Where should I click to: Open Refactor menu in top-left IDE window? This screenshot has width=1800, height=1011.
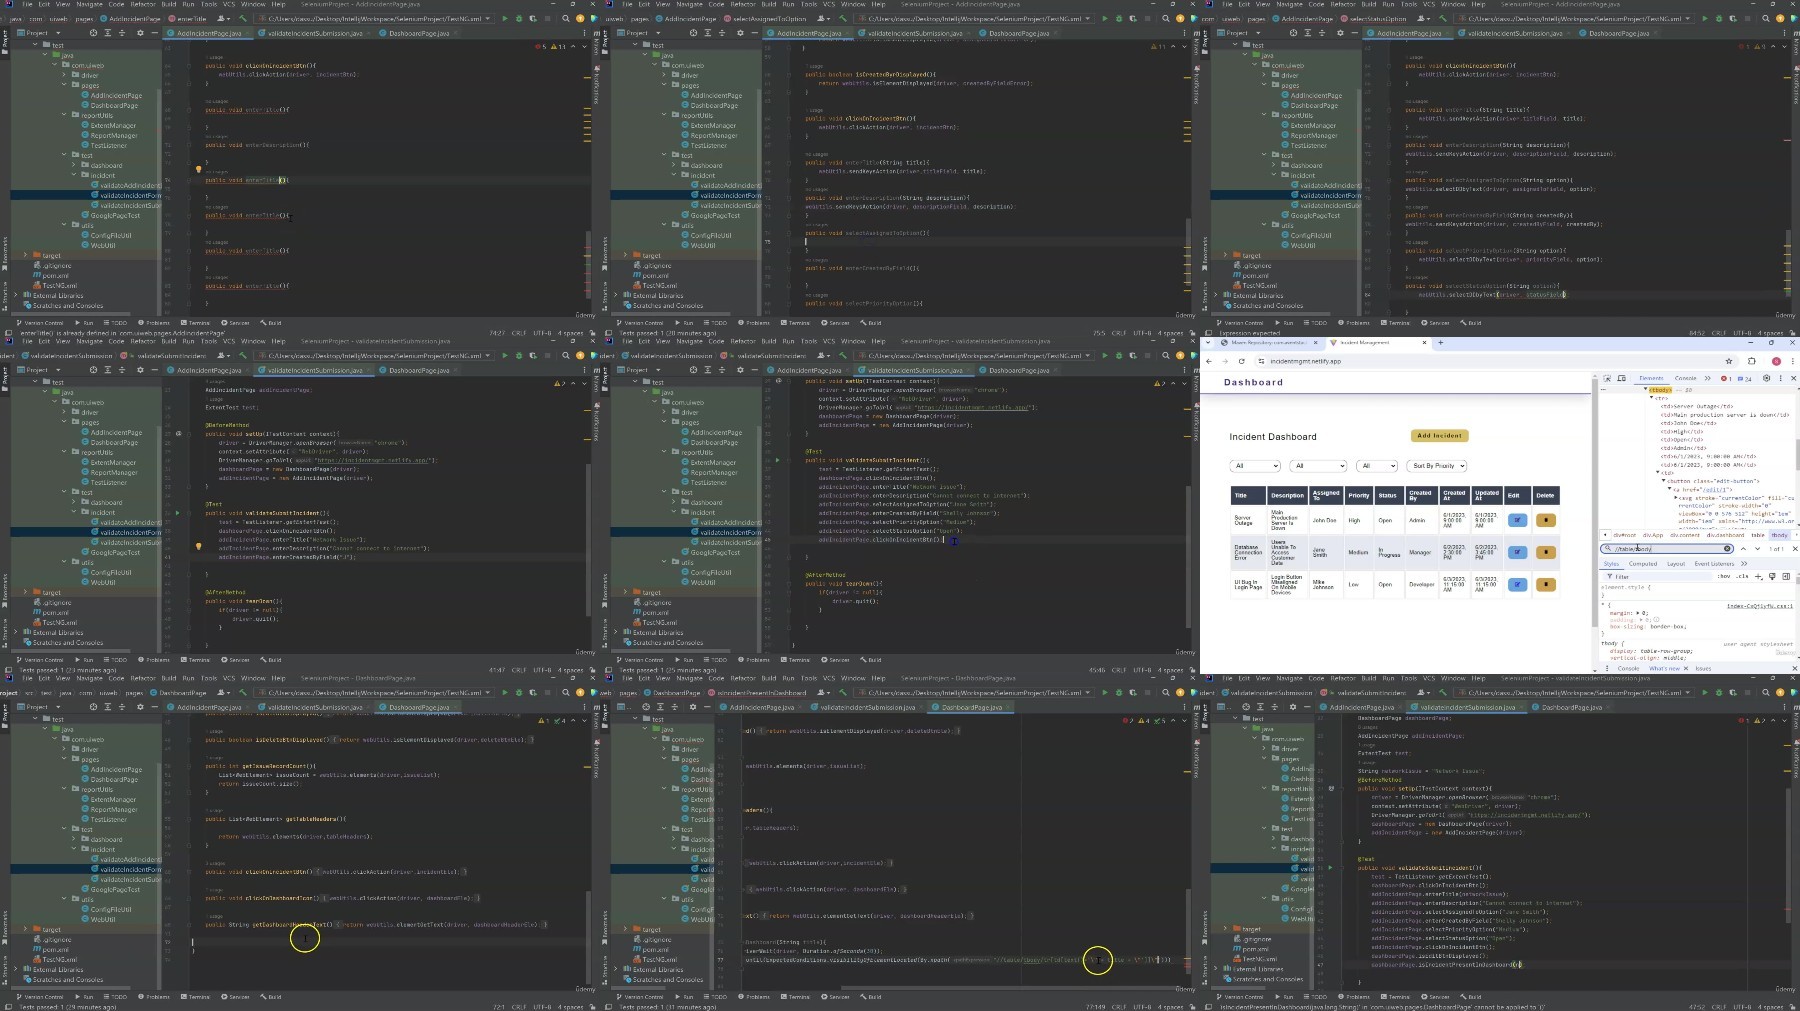tap(143, 4)
